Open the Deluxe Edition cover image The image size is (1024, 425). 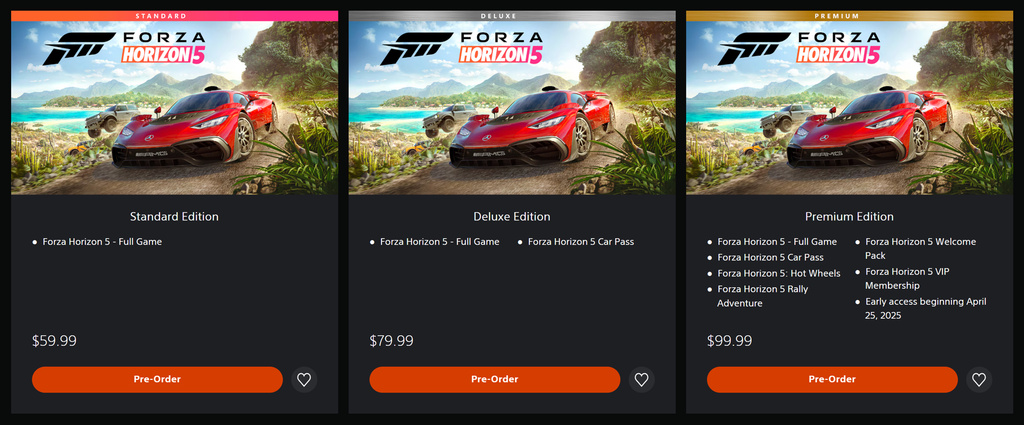(x=512, y=108)
